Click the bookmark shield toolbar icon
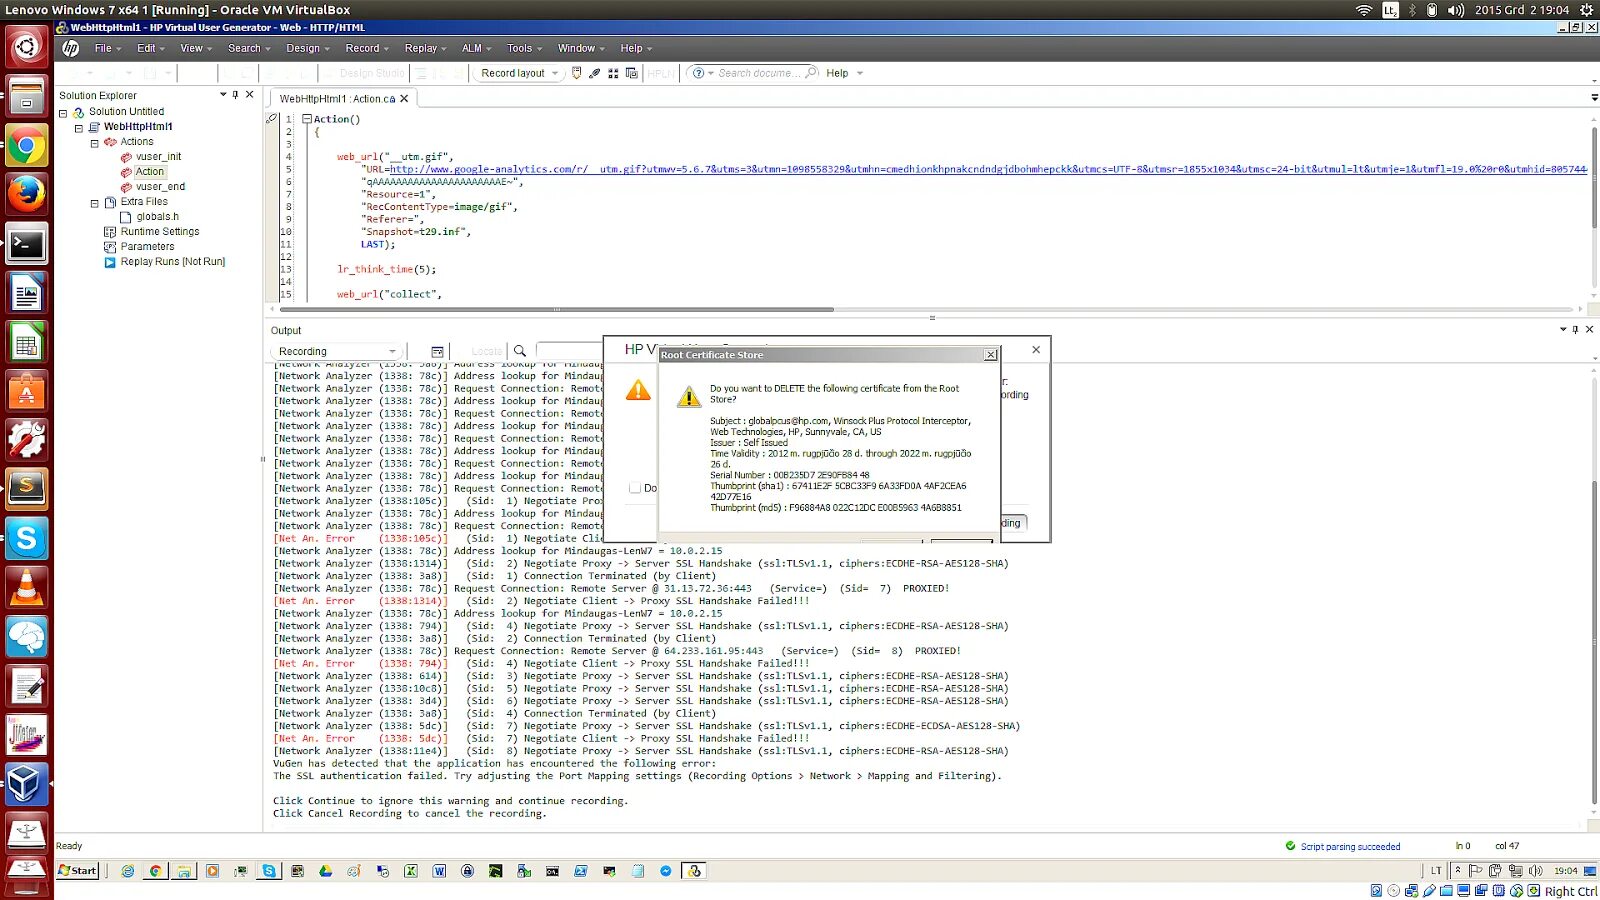 pos(577,73)
